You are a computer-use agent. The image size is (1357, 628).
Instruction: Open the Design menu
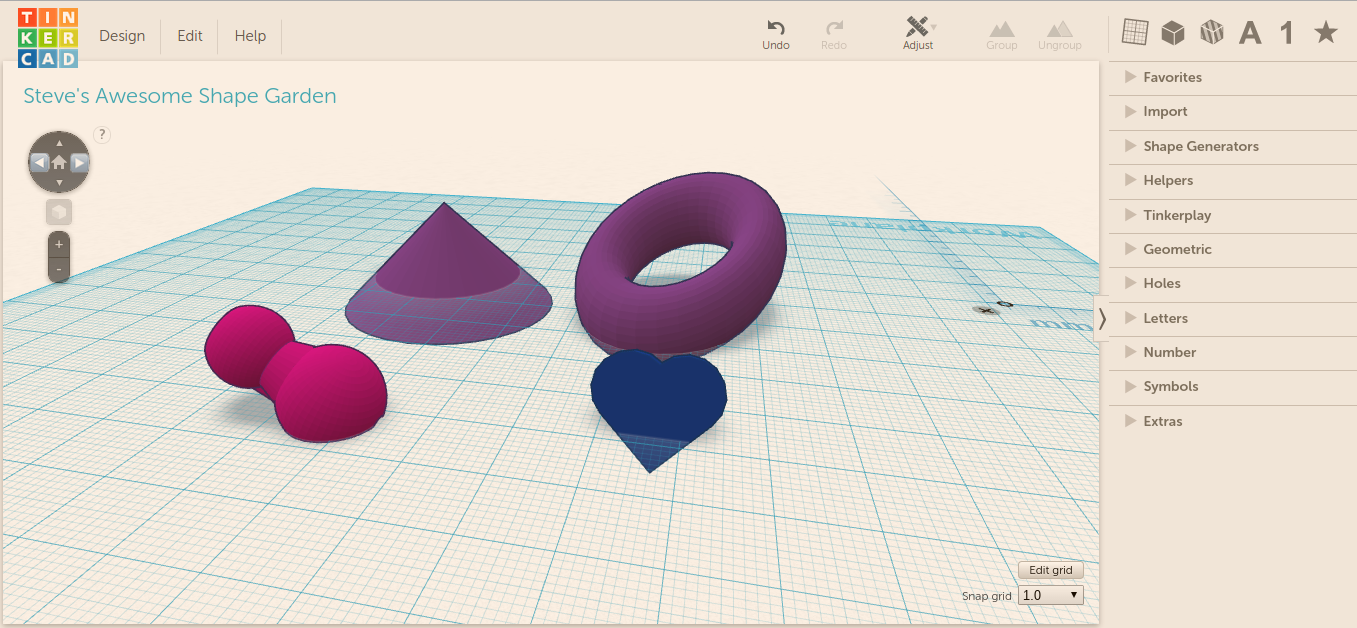[122, 36]
